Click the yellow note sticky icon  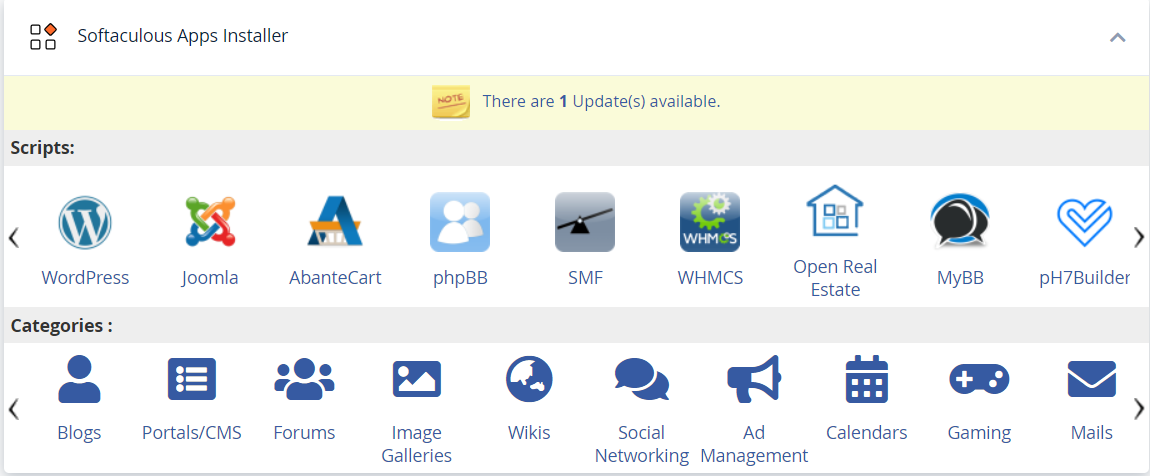pos(450,101)
